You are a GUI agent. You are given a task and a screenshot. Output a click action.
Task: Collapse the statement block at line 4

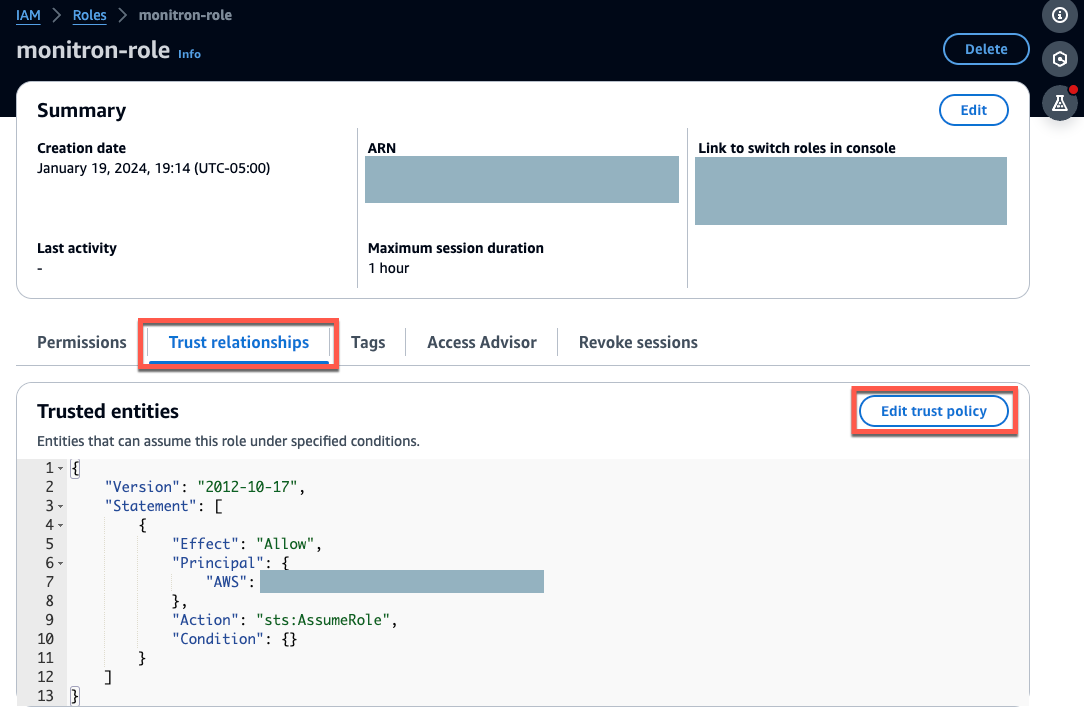tap(58, 524)
